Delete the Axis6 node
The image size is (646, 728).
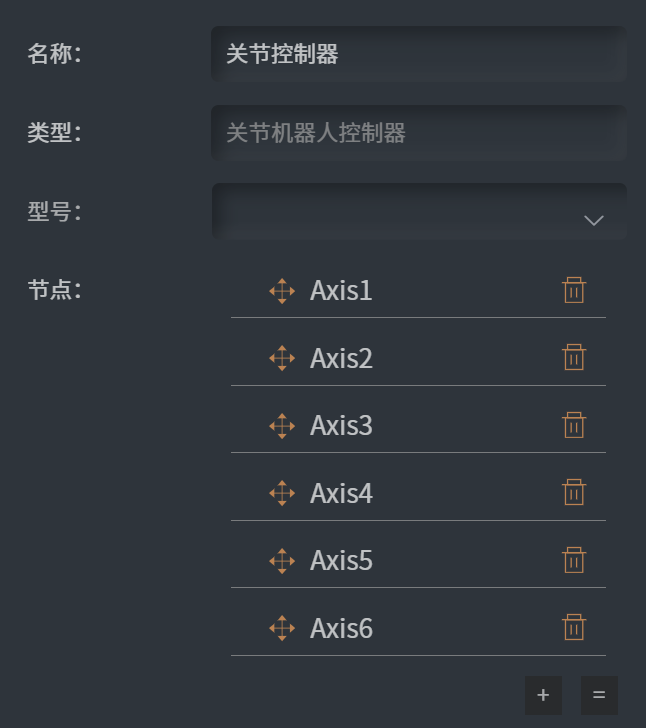(574, 627)
